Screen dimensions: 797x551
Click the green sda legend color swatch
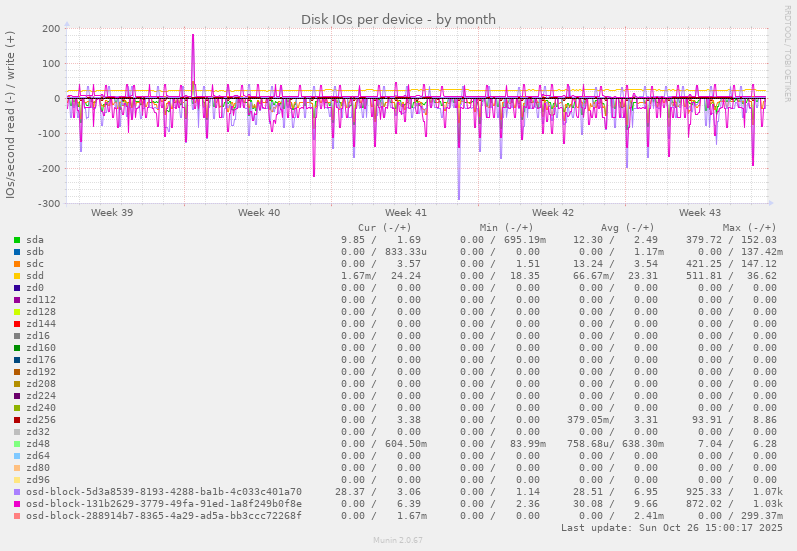17,240
